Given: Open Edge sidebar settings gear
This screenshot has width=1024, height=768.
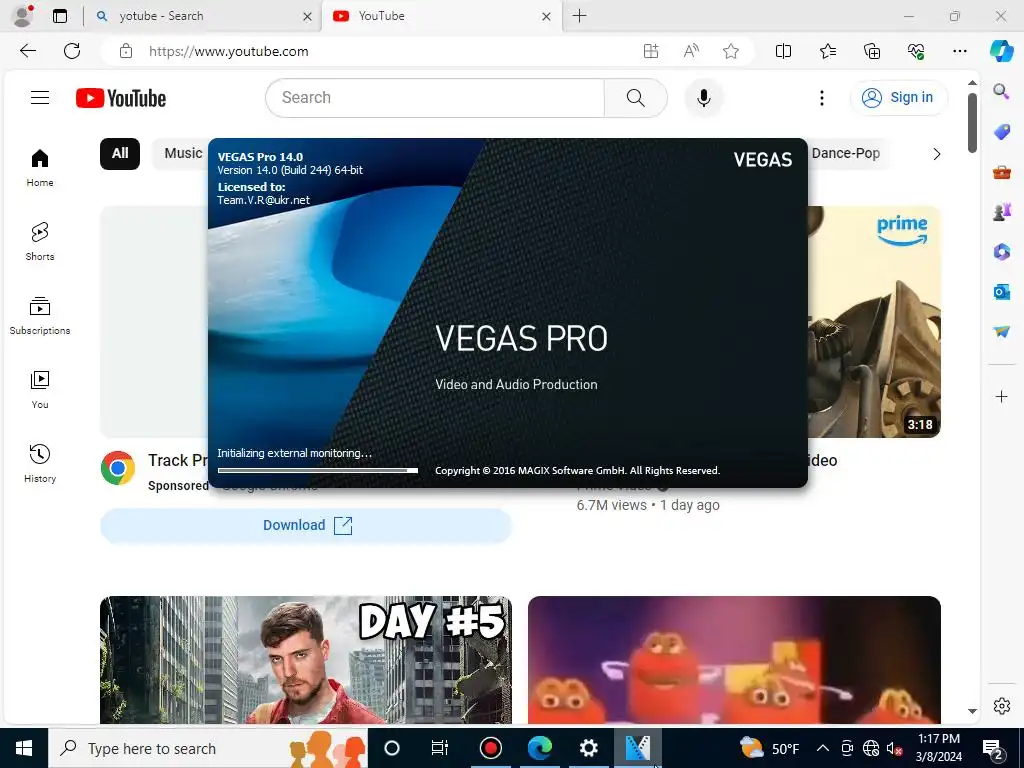Looking at the screenshot, I should point(1001,706).
